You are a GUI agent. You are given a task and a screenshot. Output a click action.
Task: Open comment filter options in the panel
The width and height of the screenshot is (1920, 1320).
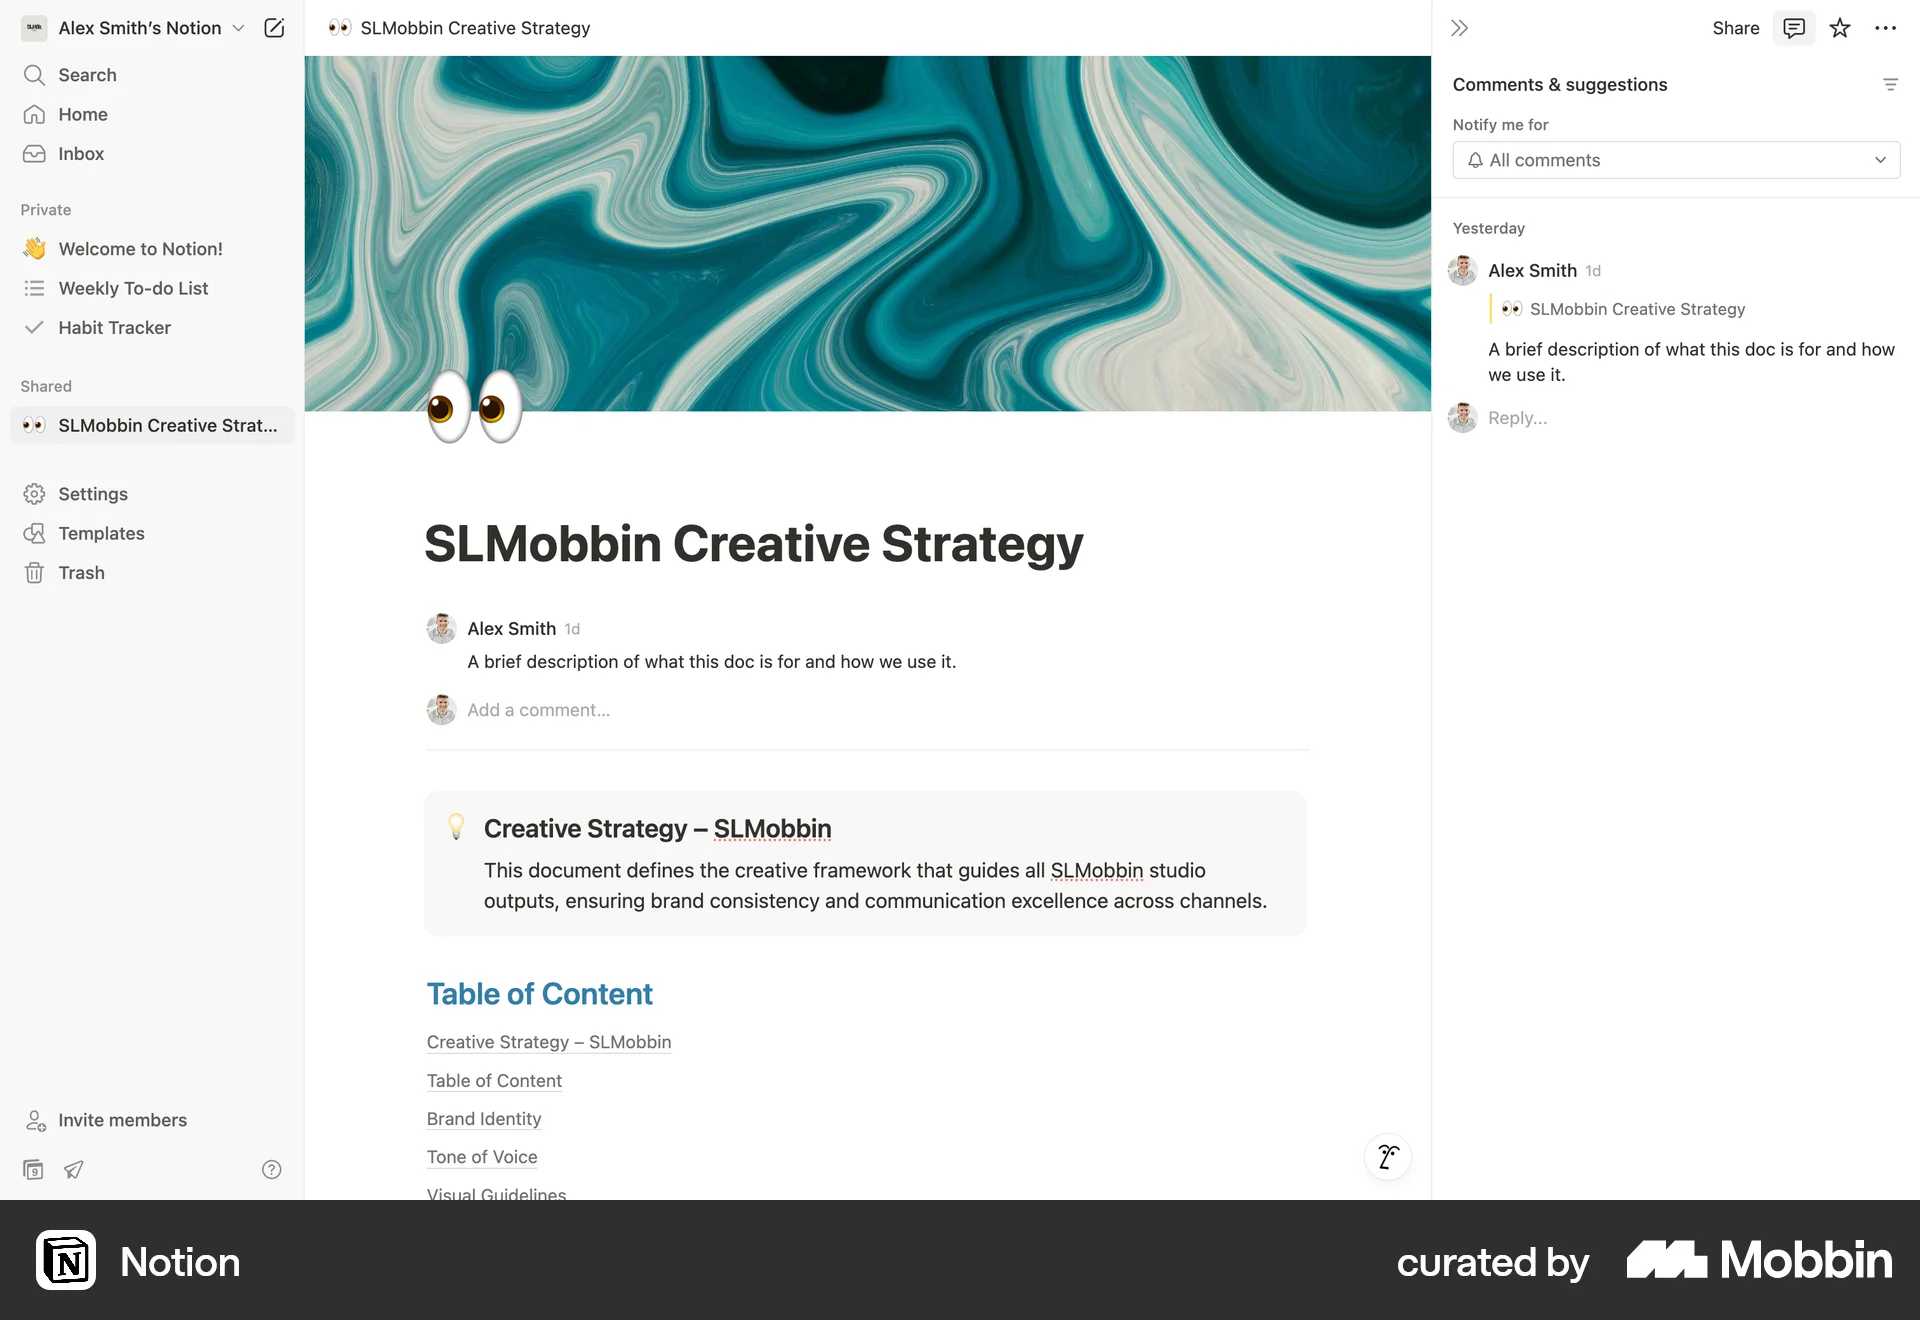(x=1891, y=84)
